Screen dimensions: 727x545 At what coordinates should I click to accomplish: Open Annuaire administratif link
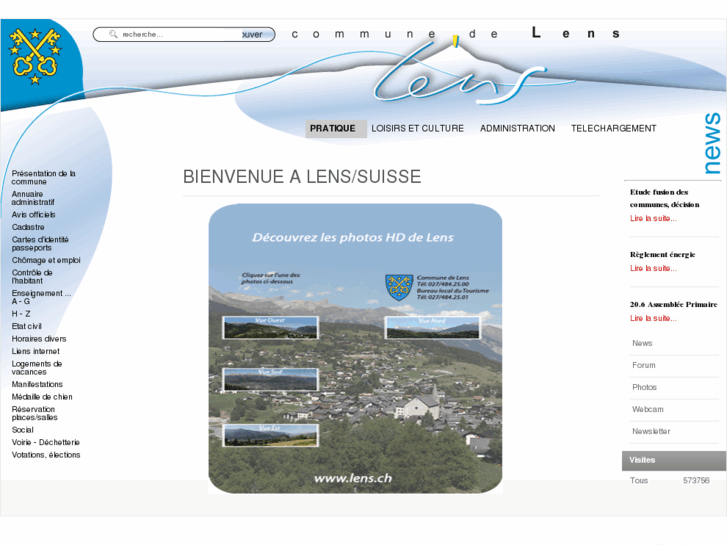(33, 198)
